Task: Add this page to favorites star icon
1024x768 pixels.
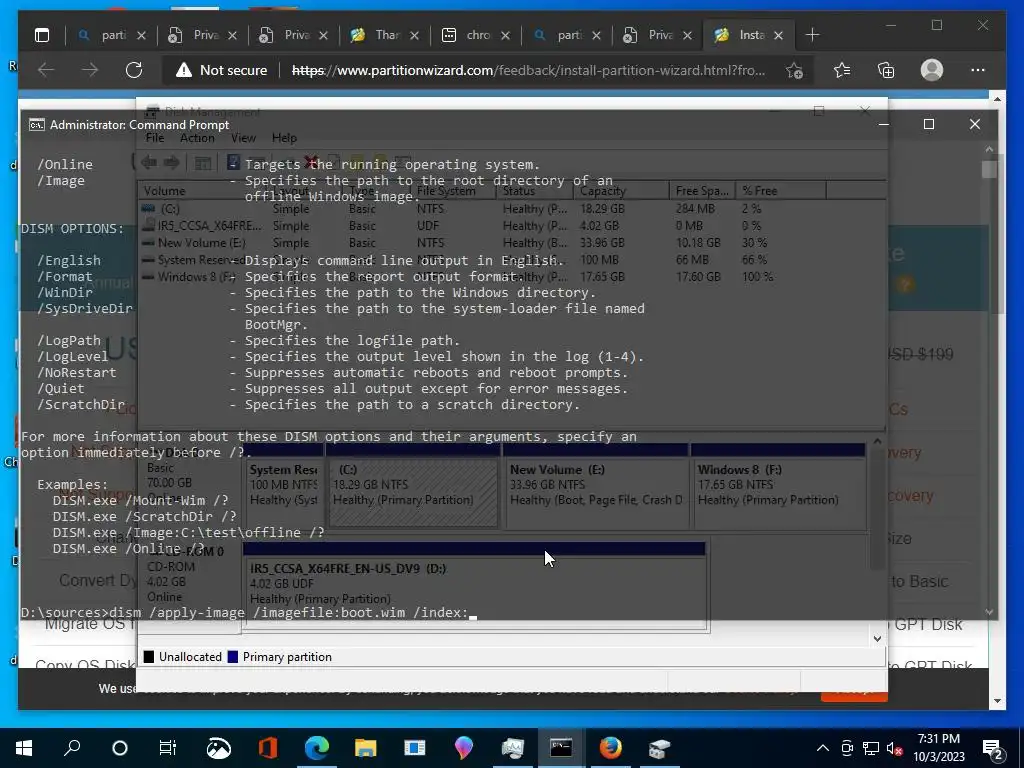Action: (794, 70)
